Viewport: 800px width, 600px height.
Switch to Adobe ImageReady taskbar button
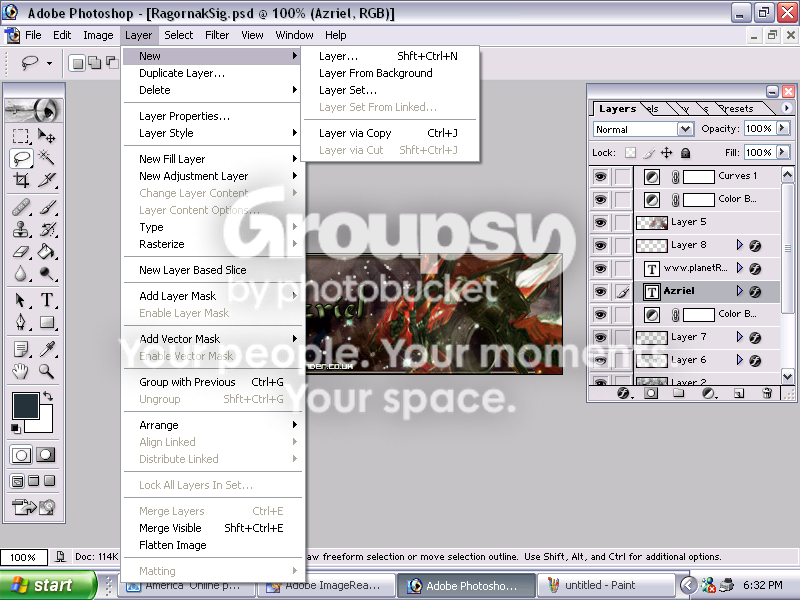[x=326, y=585]
